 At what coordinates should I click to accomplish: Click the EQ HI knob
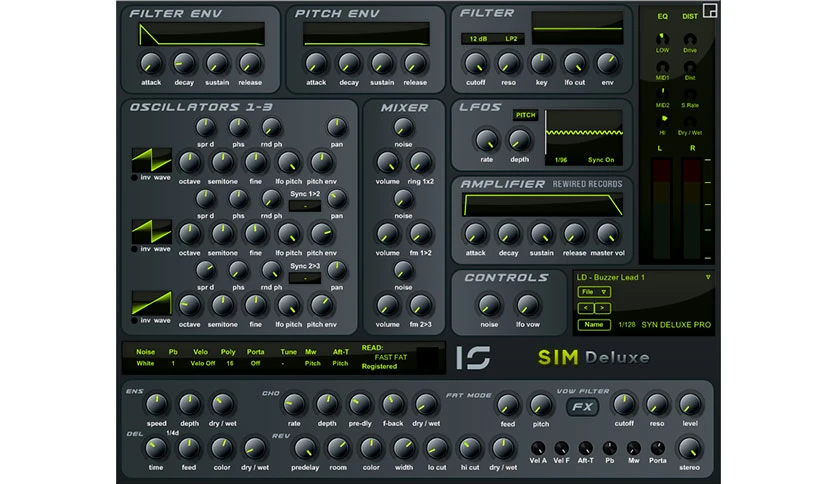662,122
